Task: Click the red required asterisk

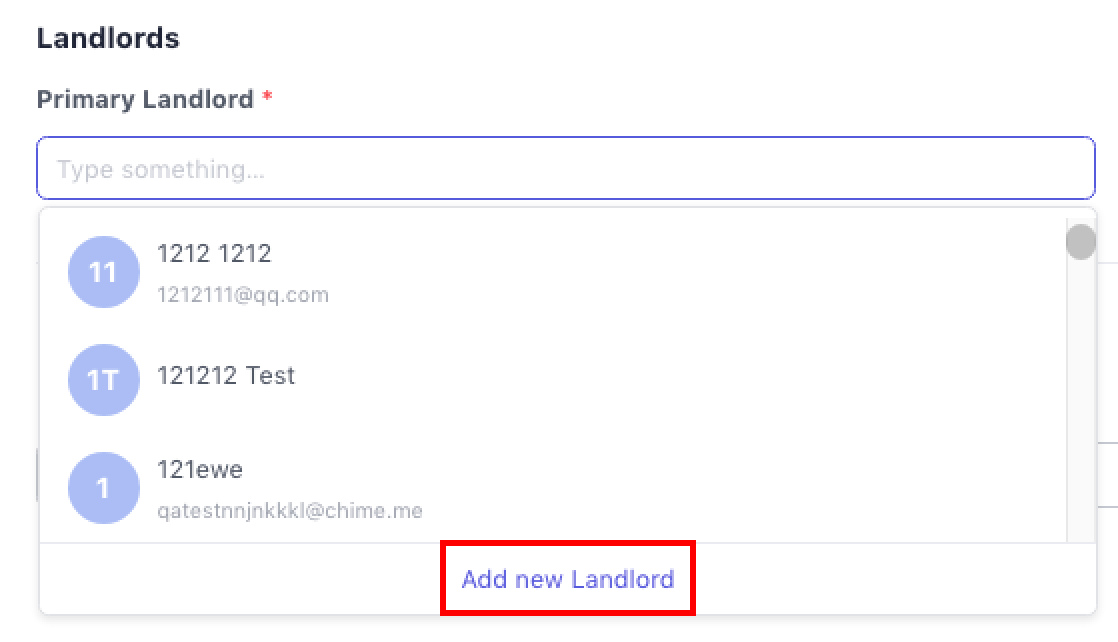Action: point(267,99)
